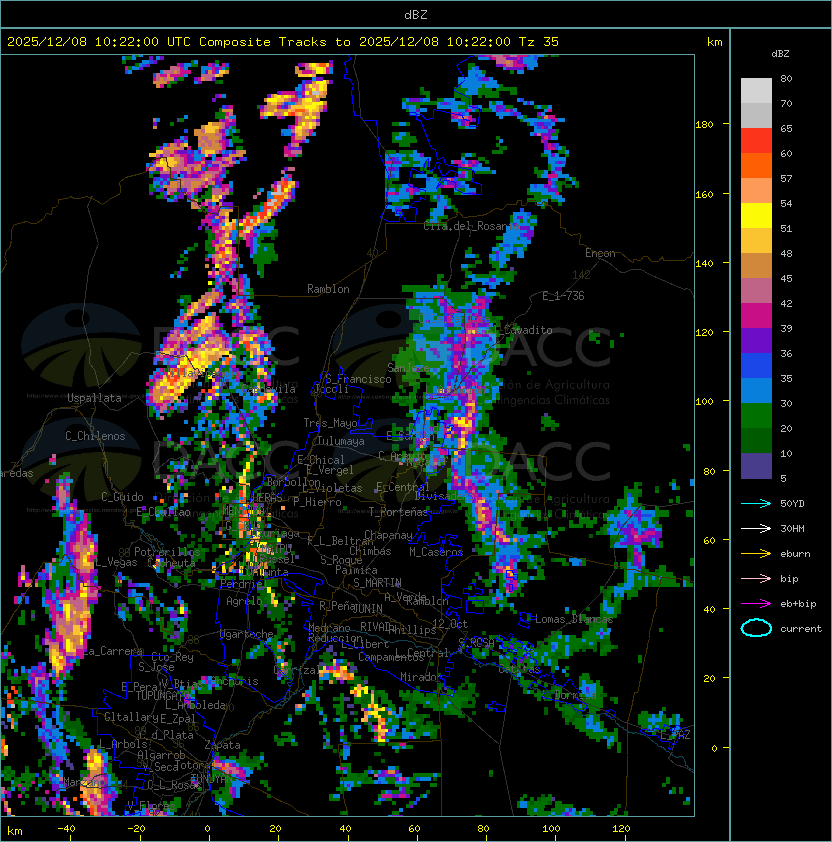Viewport: 832px width, 842px height.
Task: Click the Agrelo place label
Action: click(x=244, y=601)
